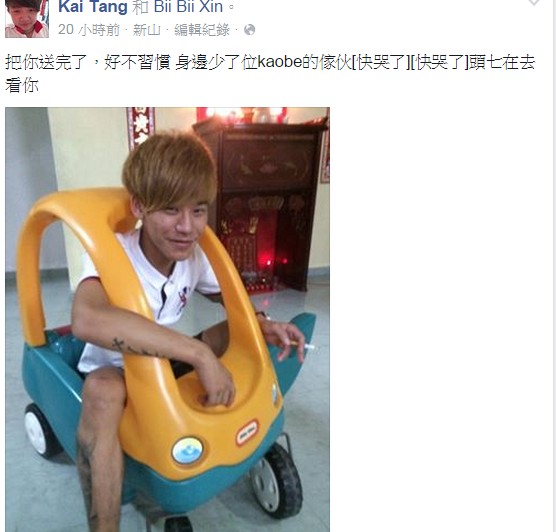Image resolution: width=556 pixels, height=532 pixels.
Task: Open the attached photo of man in toy car
Action: (x=167, y=319)
